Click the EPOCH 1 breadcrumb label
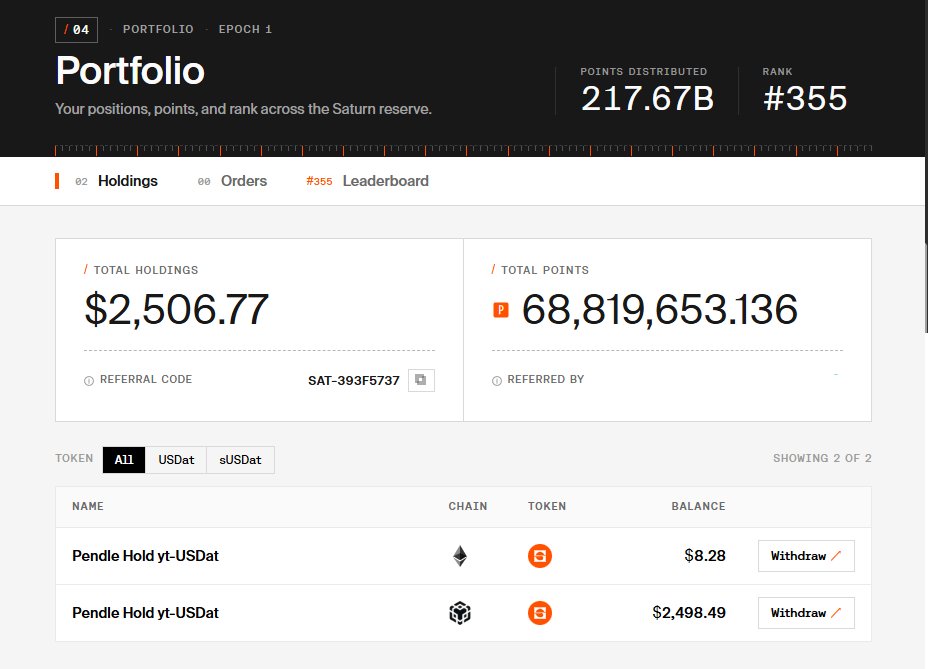Viewport: 928px width, 669px height. click(245, 29)
